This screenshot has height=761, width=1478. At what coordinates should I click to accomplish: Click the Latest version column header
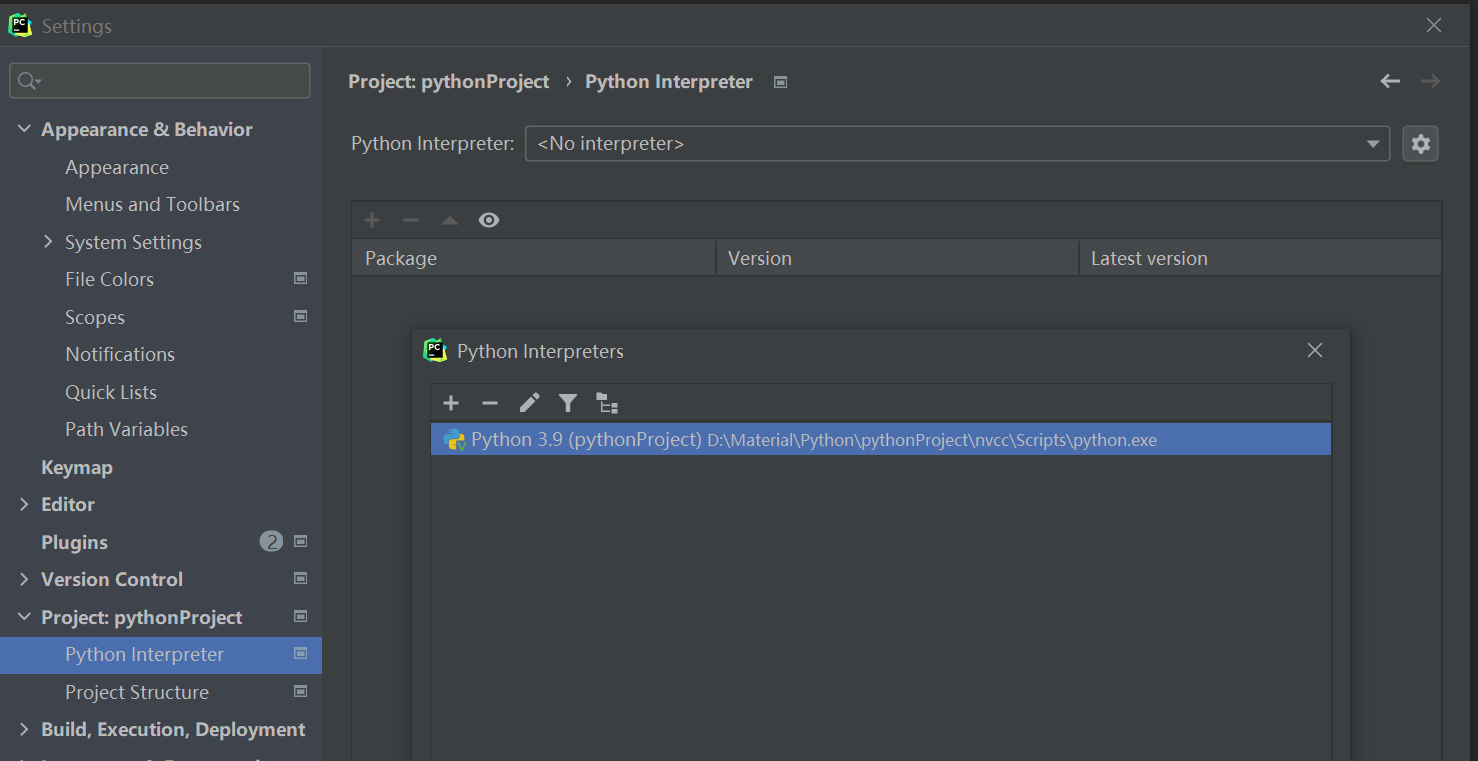pyautogui.click(x=1260, y=258)
